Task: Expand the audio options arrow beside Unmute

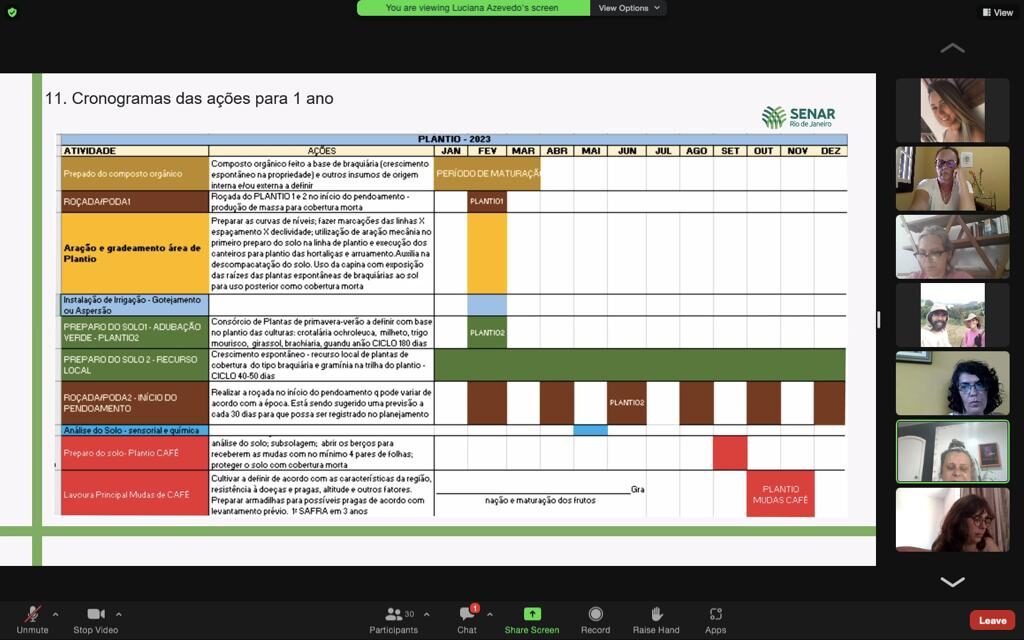Action: [x=56, y=615]
